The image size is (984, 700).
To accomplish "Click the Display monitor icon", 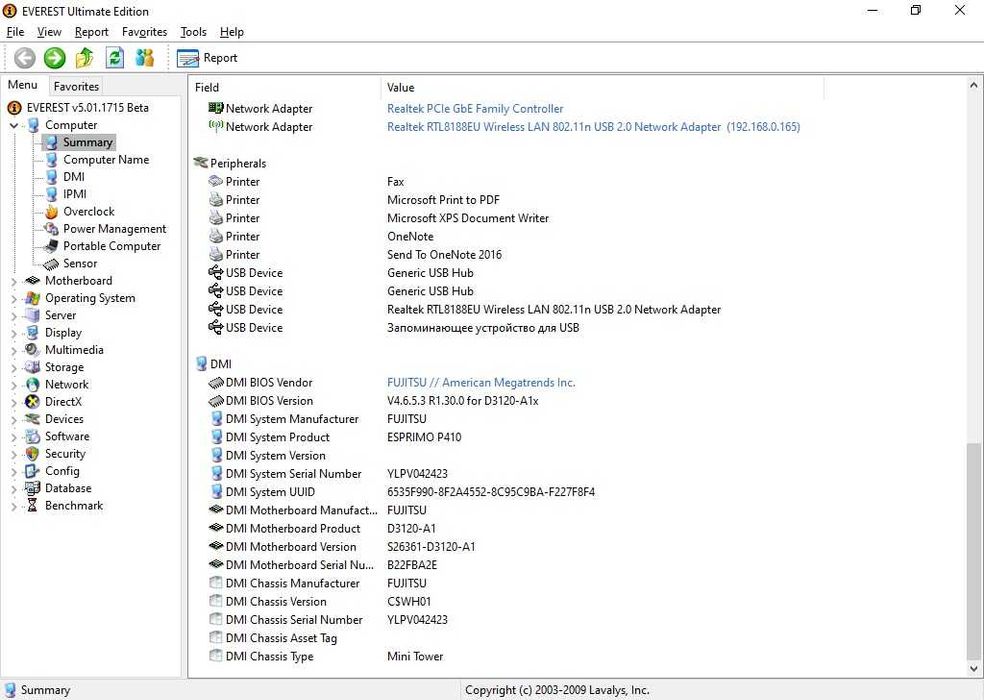I will click(x=33, y=333).
